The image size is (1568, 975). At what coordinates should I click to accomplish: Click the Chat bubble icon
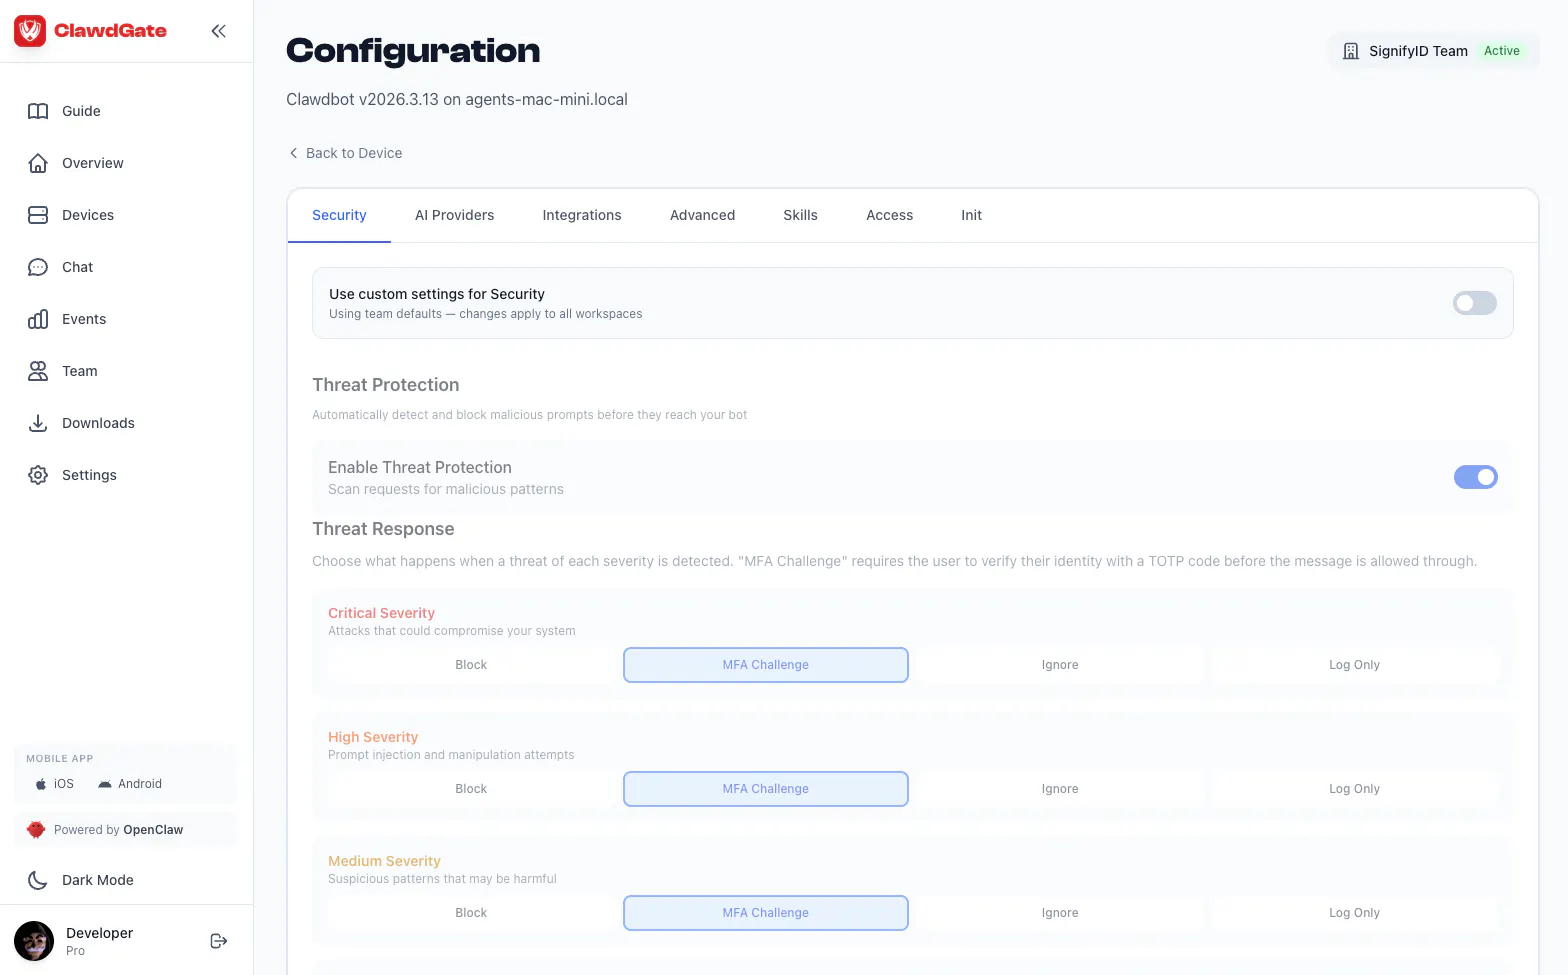pyautogui.click(x=38, y=267)
